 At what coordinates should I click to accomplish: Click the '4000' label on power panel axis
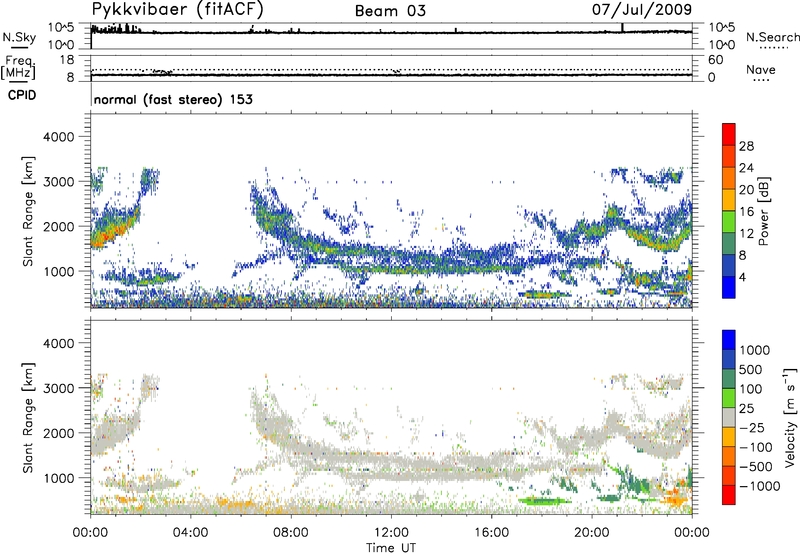point(59,137)
